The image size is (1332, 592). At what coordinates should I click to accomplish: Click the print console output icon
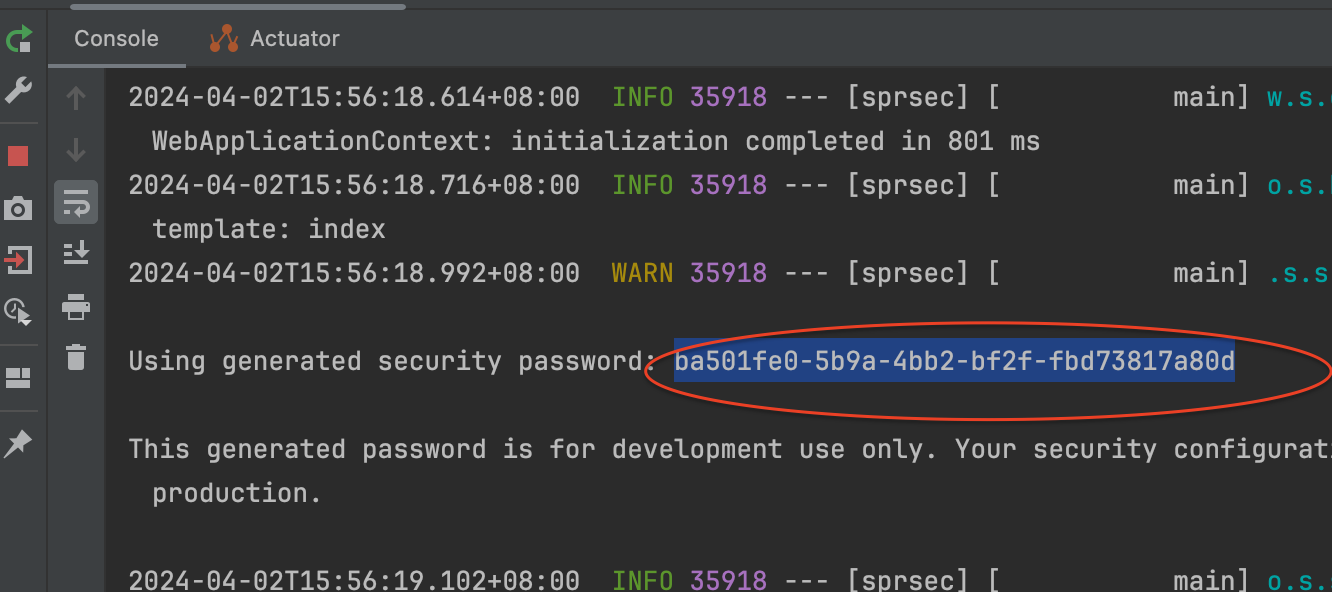(x=76, y=306)
